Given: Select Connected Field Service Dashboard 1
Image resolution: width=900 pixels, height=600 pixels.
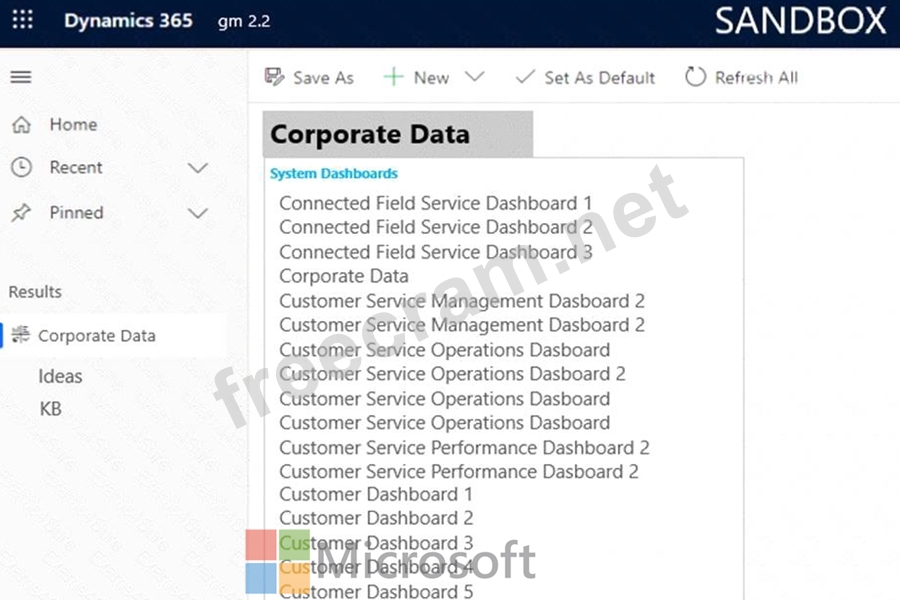Looking at the screenshot, I should [x=435, y=203].
